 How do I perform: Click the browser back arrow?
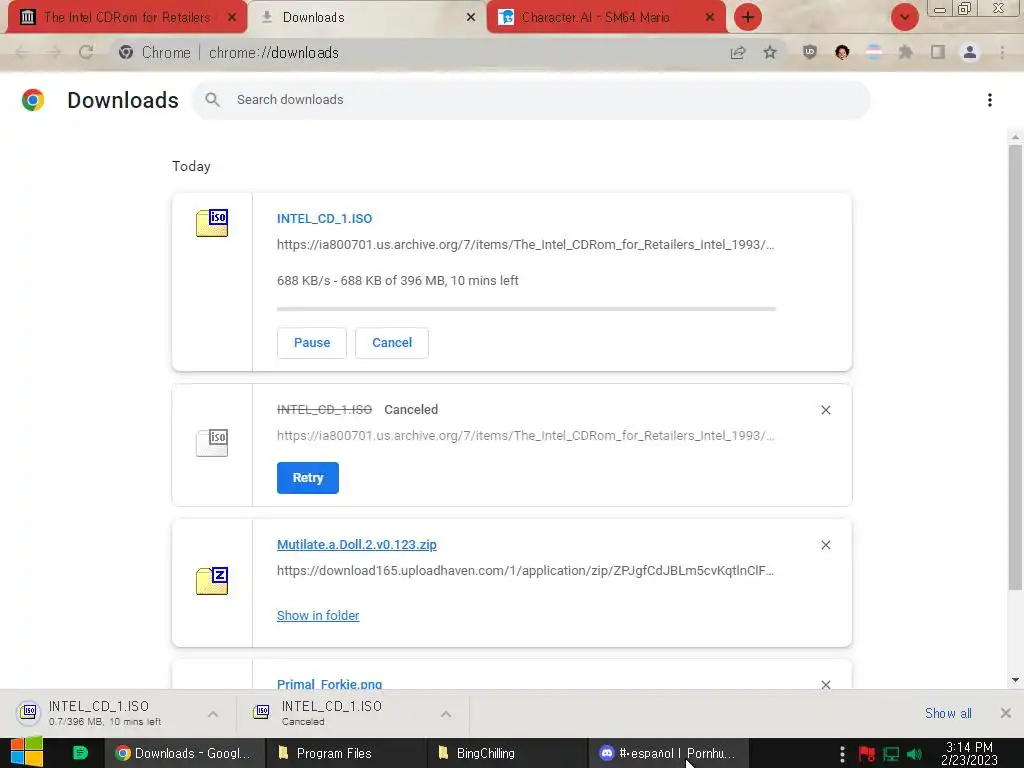click(22, 52)
